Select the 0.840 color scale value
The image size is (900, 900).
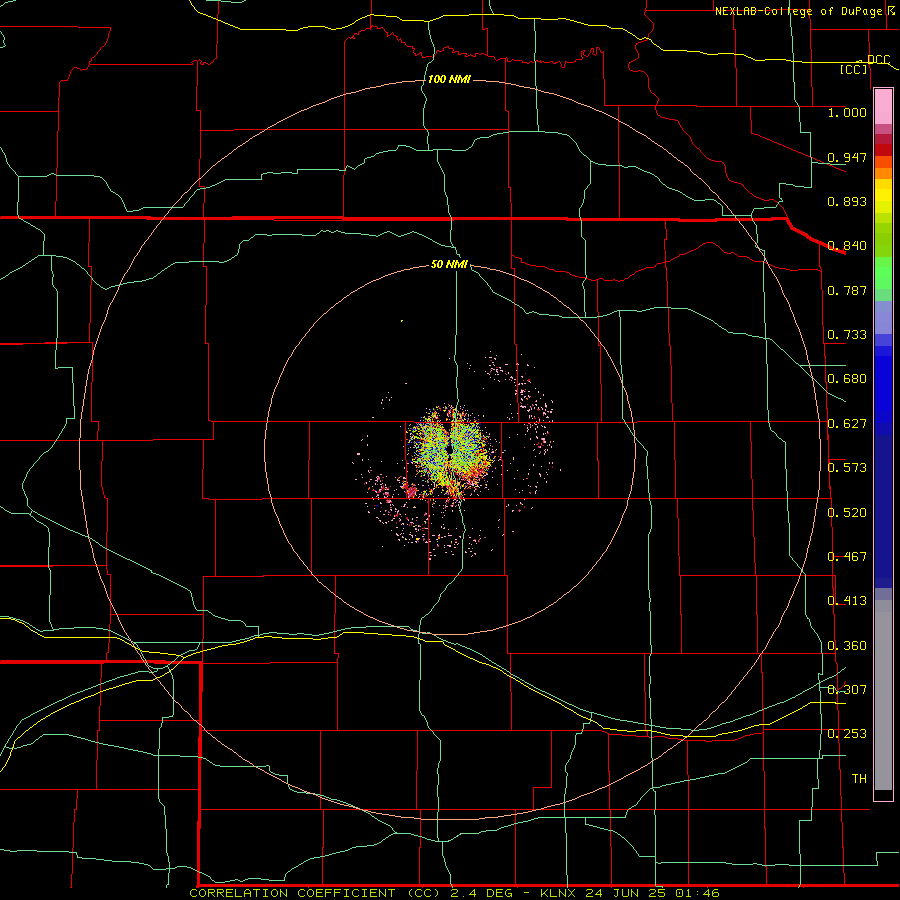[847, 246]
